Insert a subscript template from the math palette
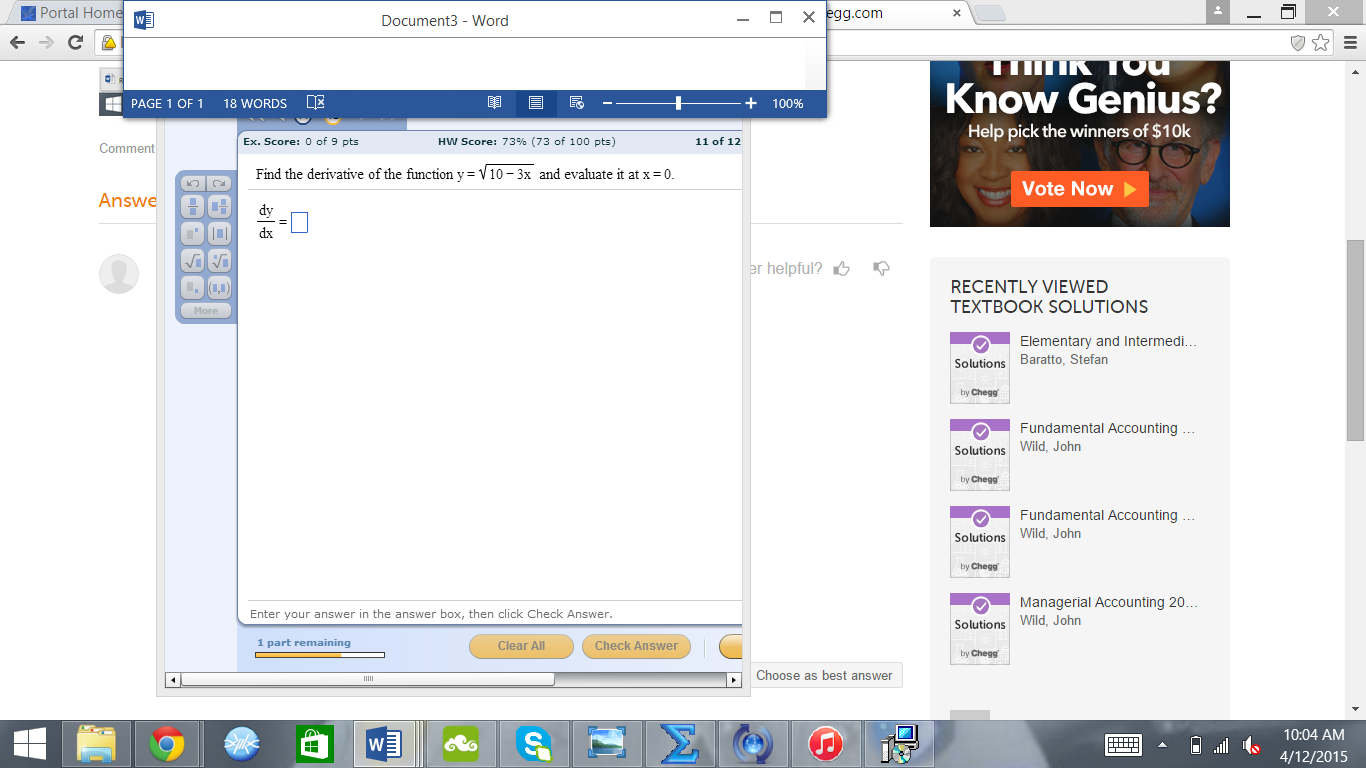 (x=193, y=288)
